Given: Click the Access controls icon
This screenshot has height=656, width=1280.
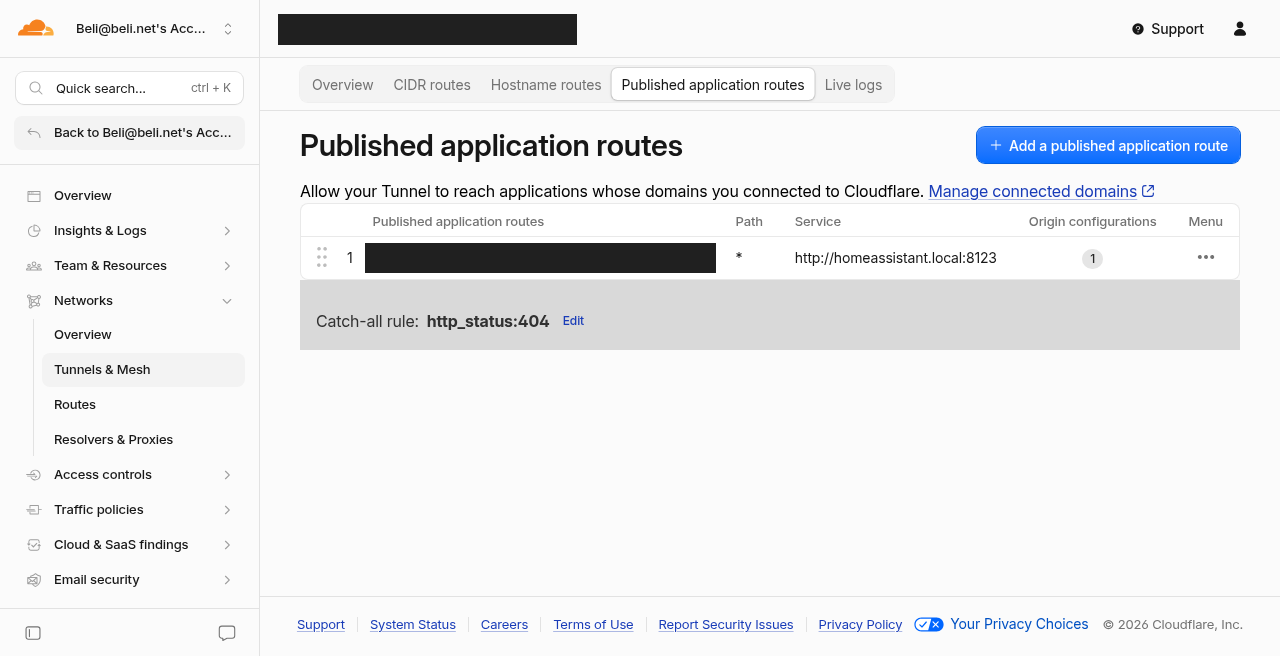Looking at the screenshot, I should [34, 475].
